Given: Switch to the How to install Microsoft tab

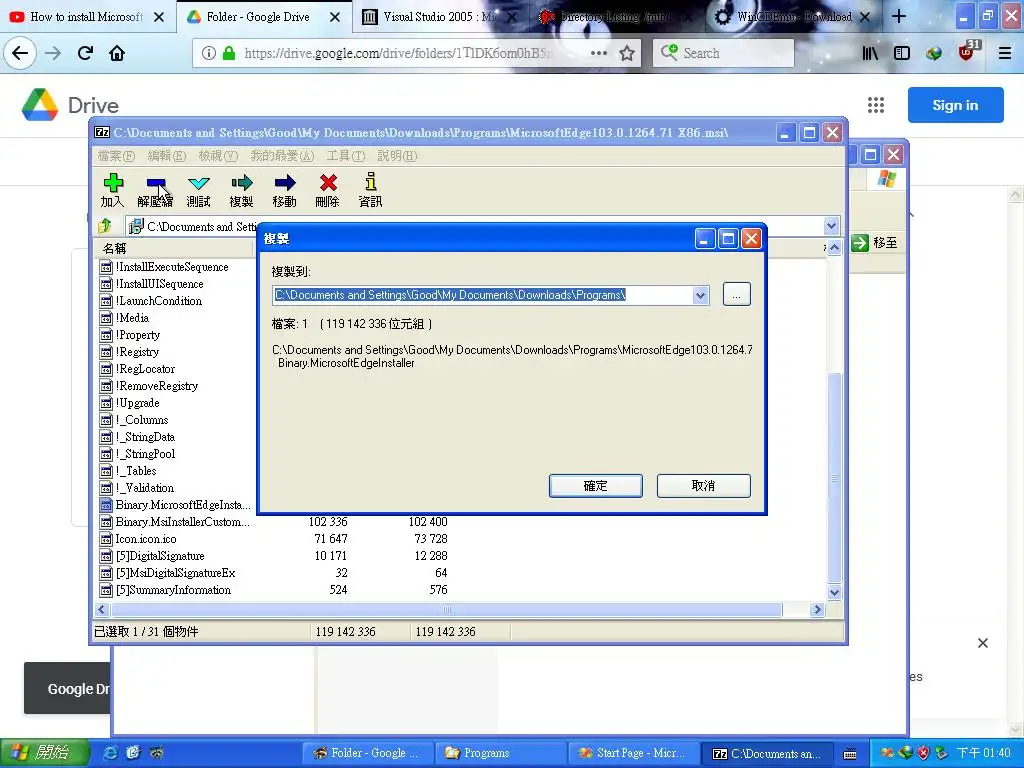Looking at the screenshot, I should pyautogui.click(x=87, y=16).
